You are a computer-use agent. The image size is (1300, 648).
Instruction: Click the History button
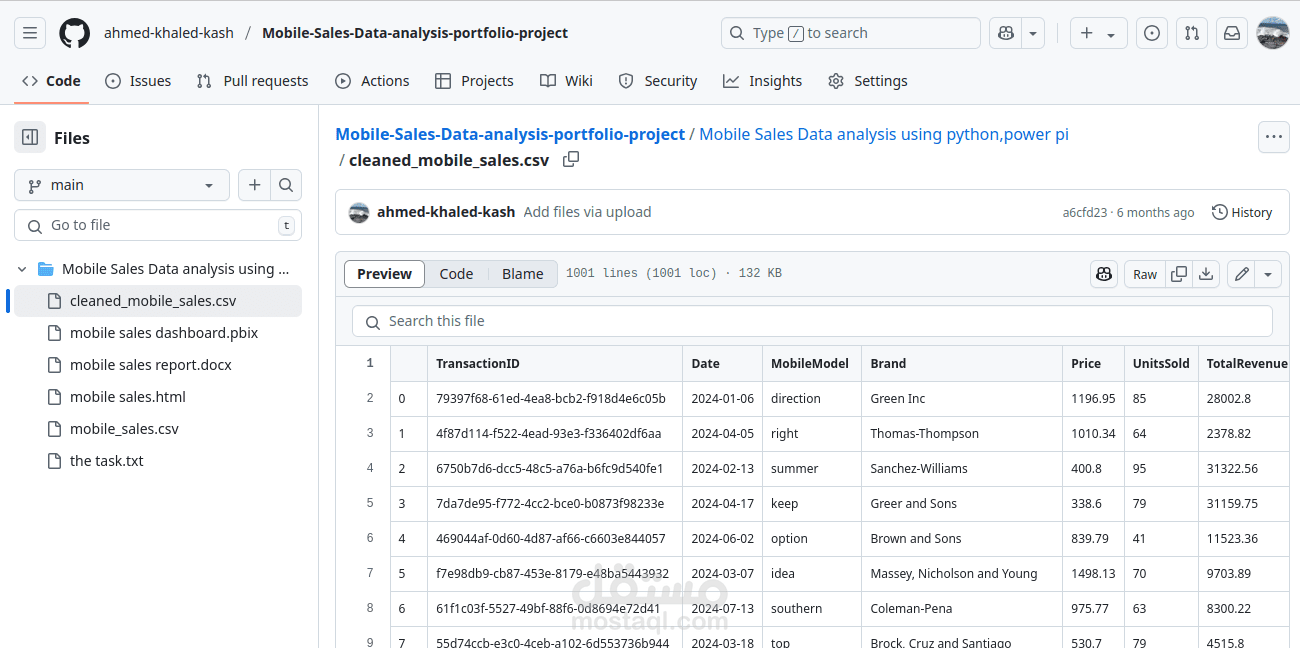point(1242,212)
